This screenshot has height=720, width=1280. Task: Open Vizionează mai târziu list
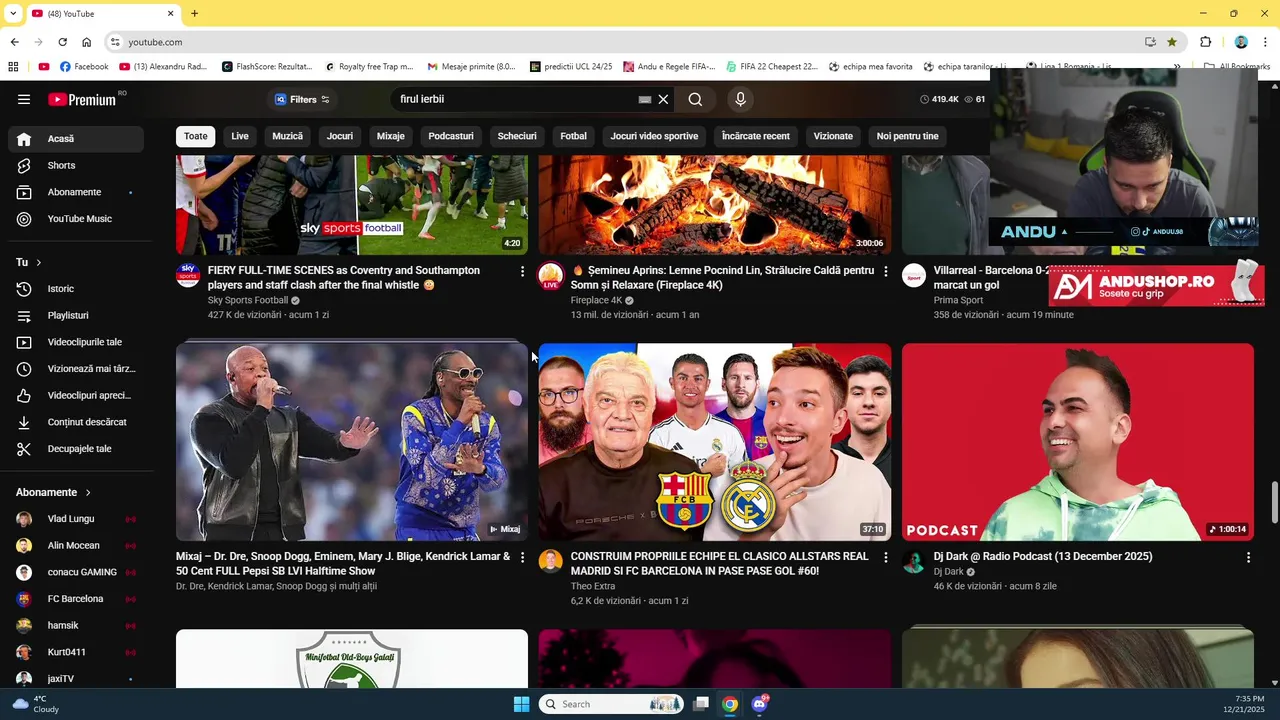(x=76, y=369)
